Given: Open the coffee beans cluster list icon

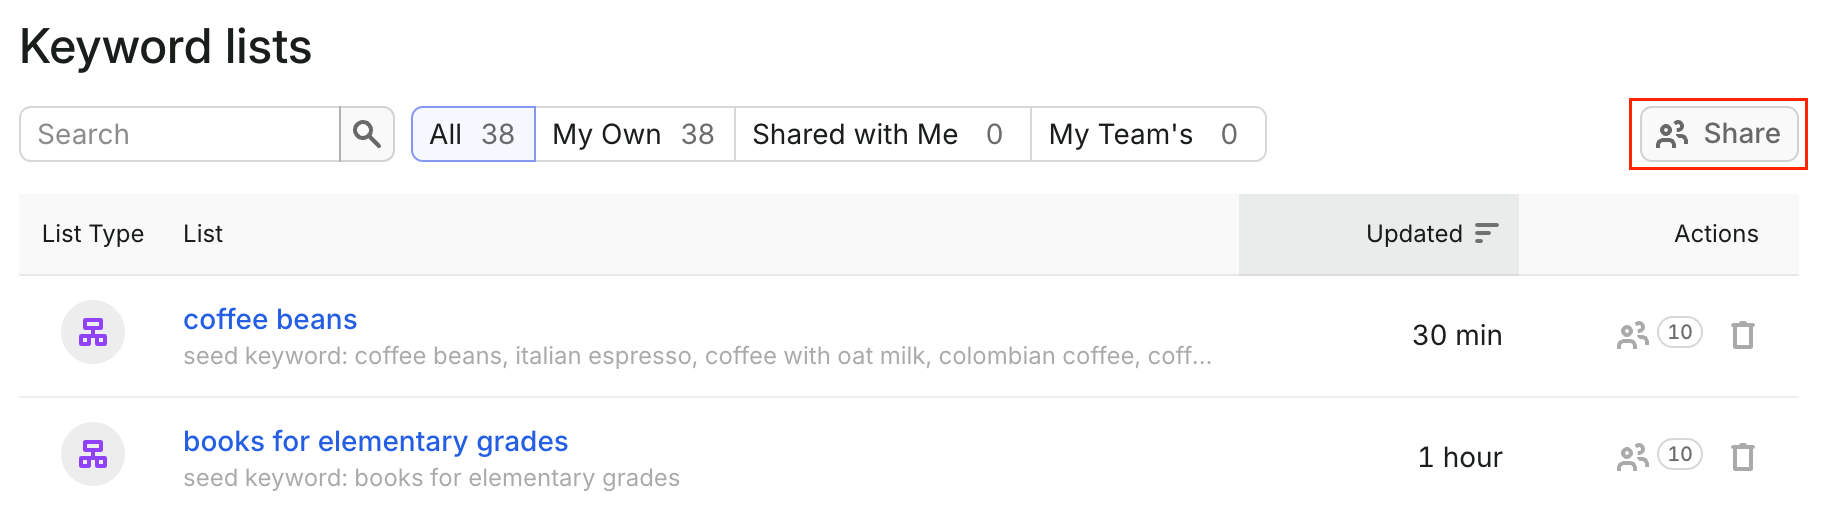Looking at the screenshot, I should tap(93, 332).
